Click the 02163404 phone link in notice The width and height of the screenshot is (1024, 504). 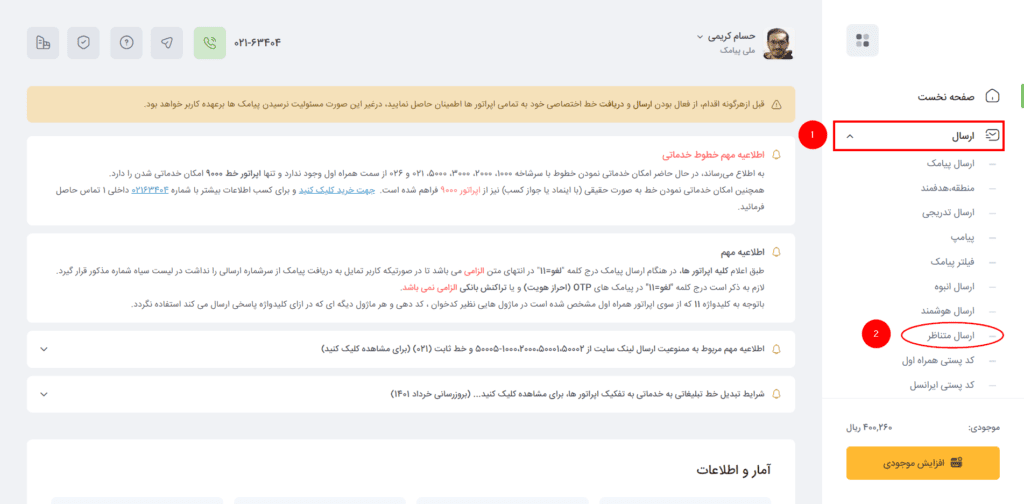click(x=150, y=190)
